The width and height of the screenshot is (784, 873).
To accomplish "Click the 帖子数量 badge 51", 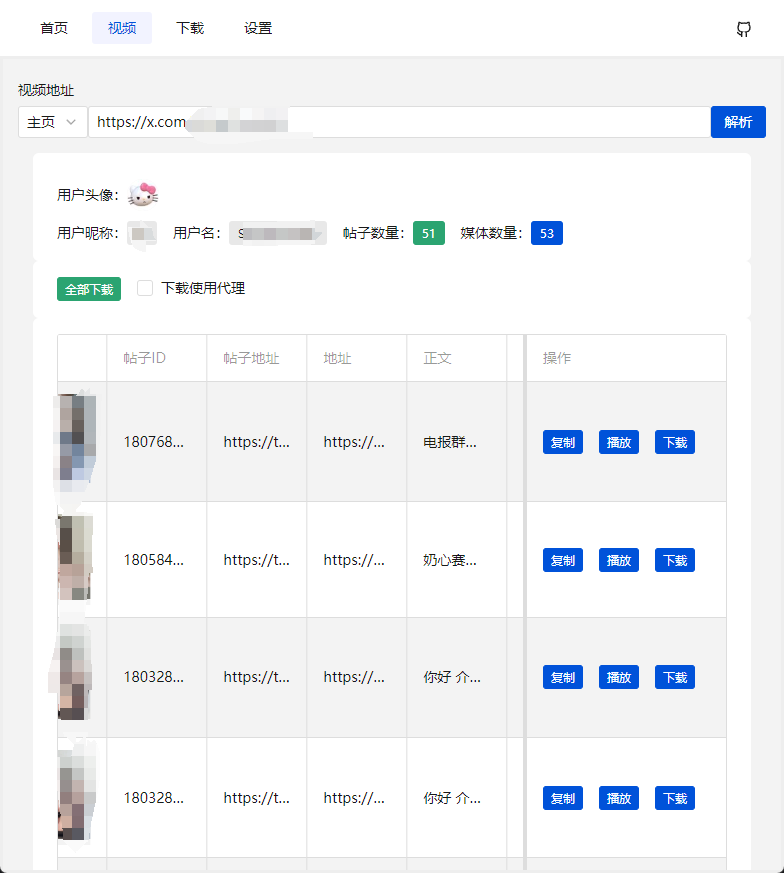I will pyautogui.click(x=429, y=233).
